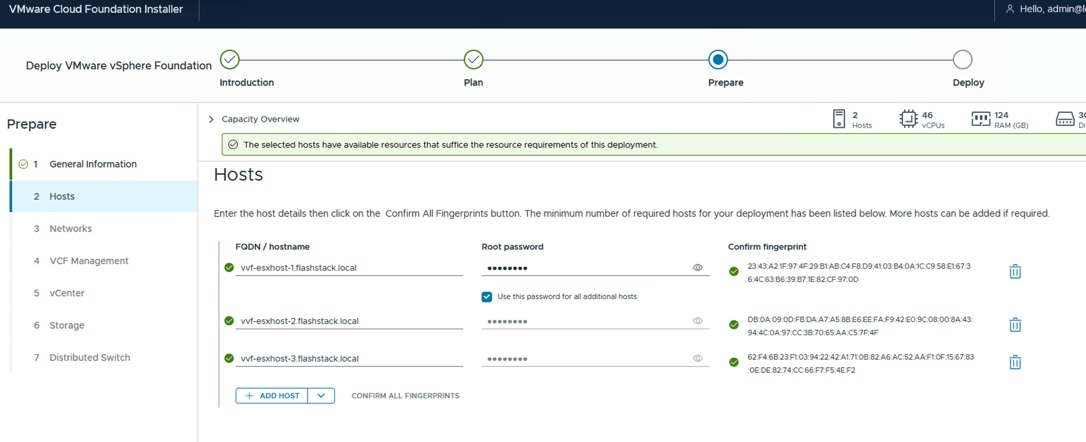This screenshot has width=1086, height=442.
Task: Click the Introduction step checkmark circle
Action: pyautogui.click(x=230, y=60)
